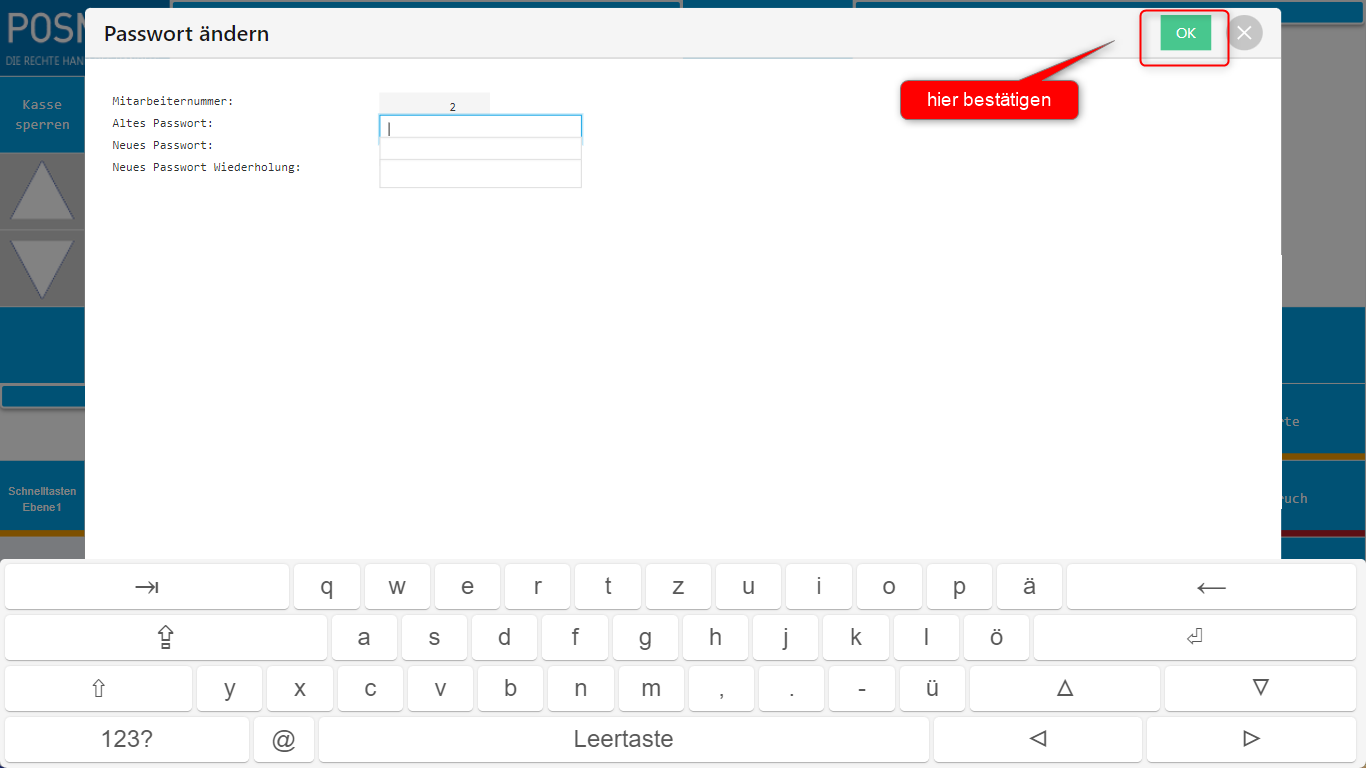Focus the Neues Passwort field

tap(480, 149)
